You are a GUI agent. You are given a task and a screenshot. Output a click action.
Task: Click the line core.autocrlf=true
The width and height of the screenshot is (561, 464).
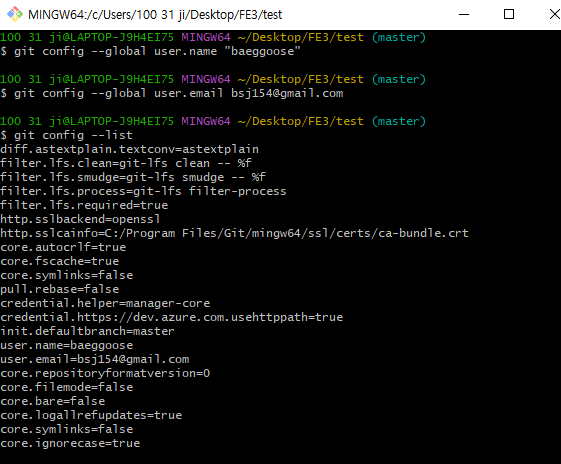click(63, 247)
